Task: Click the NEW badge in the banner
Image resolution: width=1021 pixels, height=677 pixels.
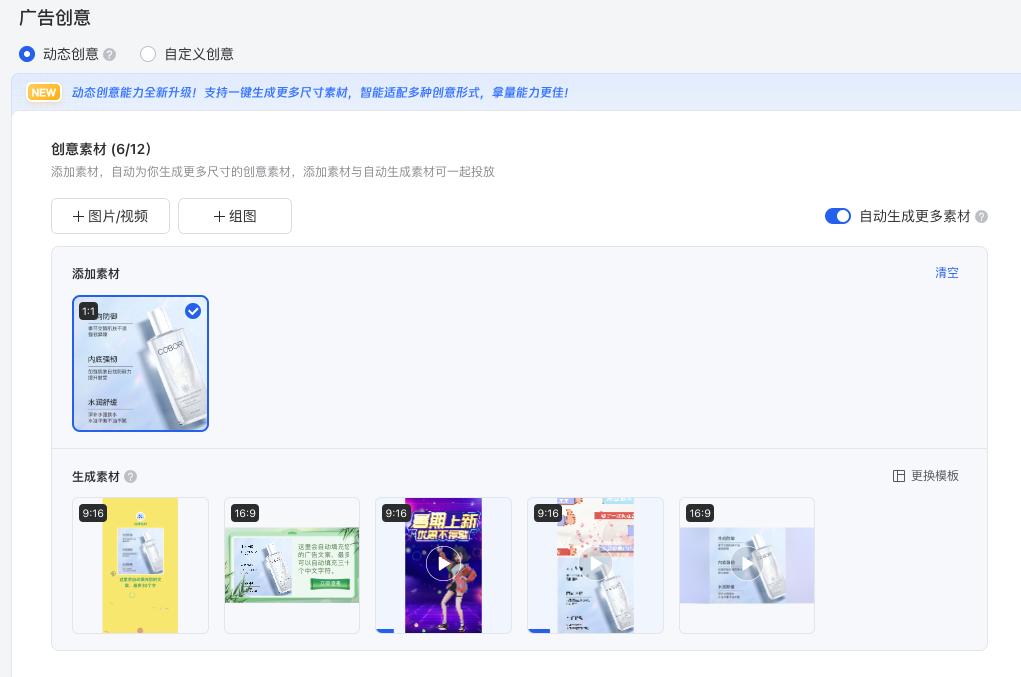Action: pos(44,92)
